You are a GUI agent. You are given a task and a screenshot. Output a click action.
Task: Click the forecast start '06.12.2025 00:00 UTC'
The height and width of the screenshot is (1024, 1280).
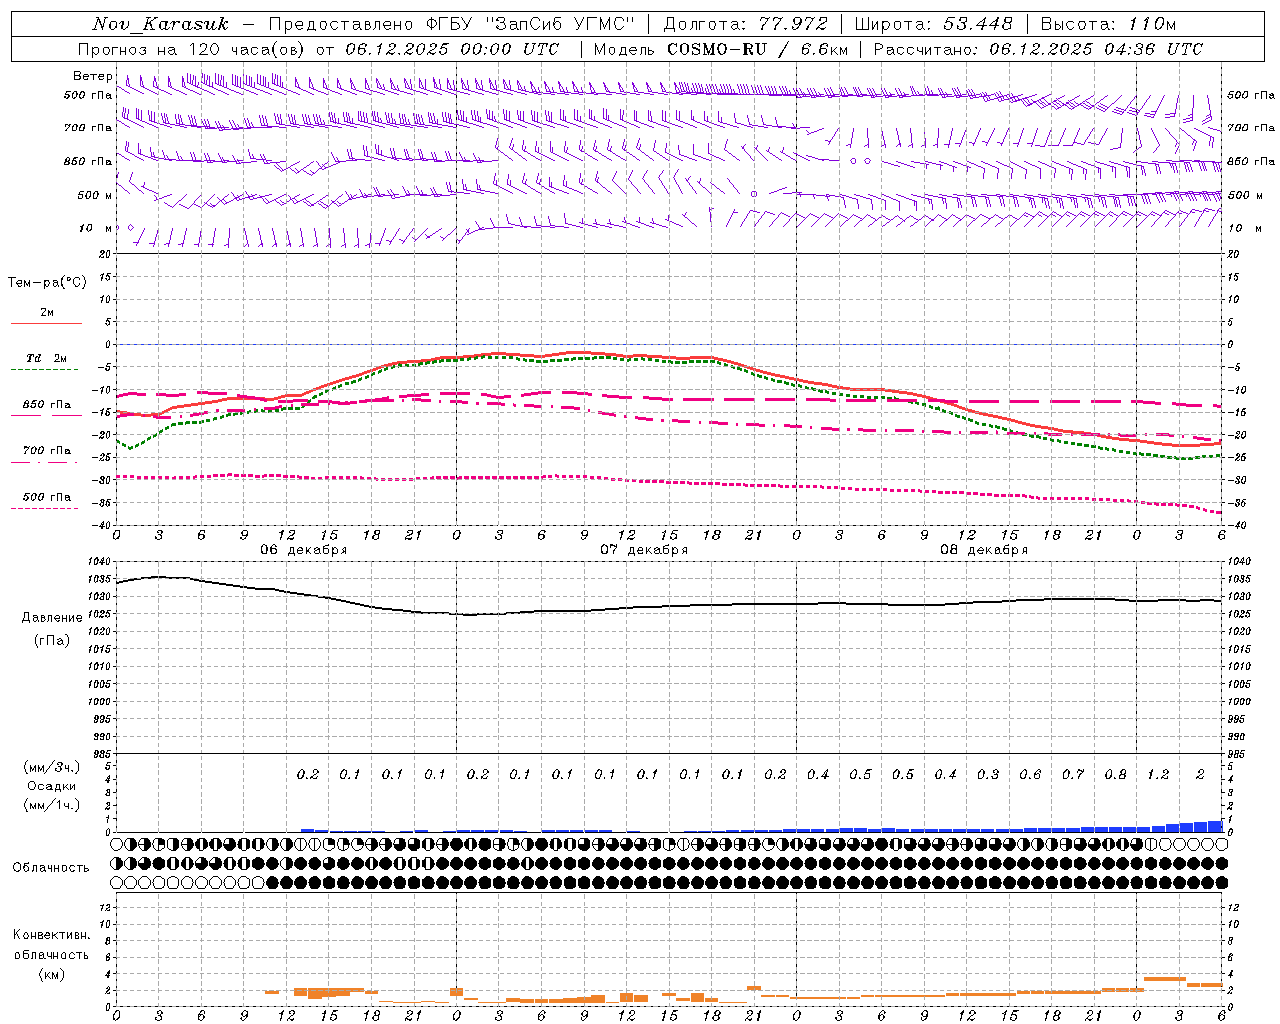click(452, 49)
